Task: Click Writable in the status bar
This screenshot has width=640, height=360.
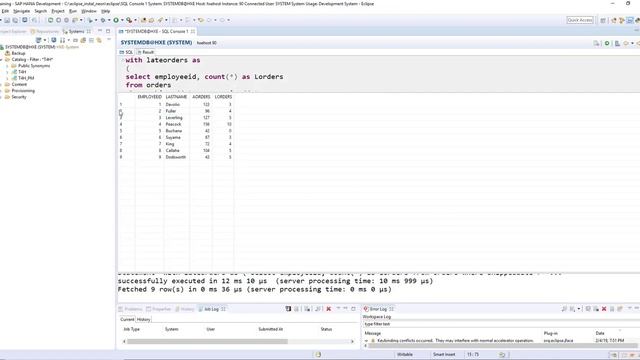Action: (x=405, y=354)
